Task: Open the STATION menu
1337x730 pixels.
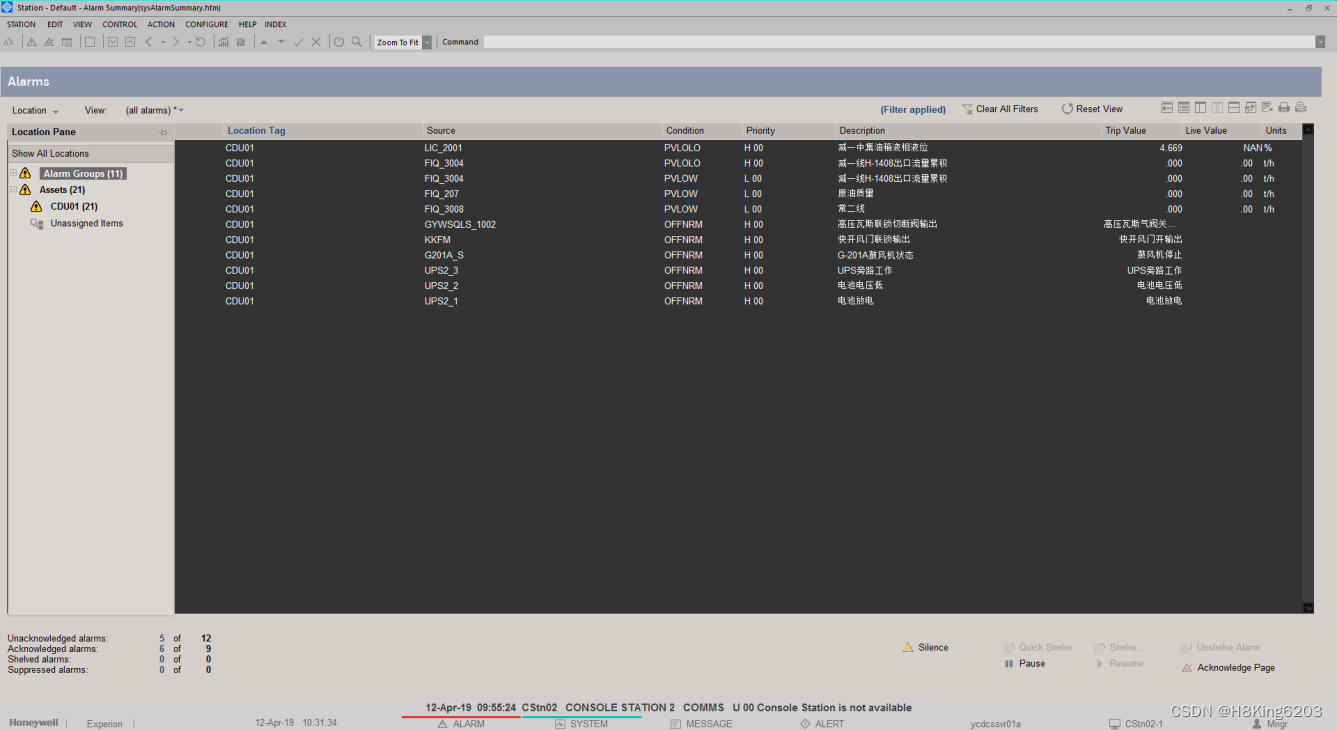Action: [x=21, y=24]
